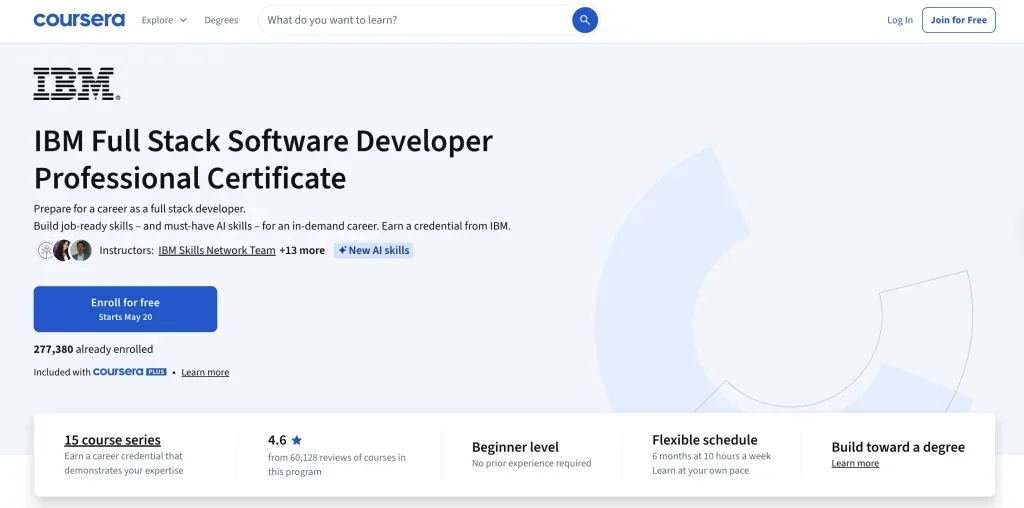Click the '277,380 already enrolled' text

point(93,349)
